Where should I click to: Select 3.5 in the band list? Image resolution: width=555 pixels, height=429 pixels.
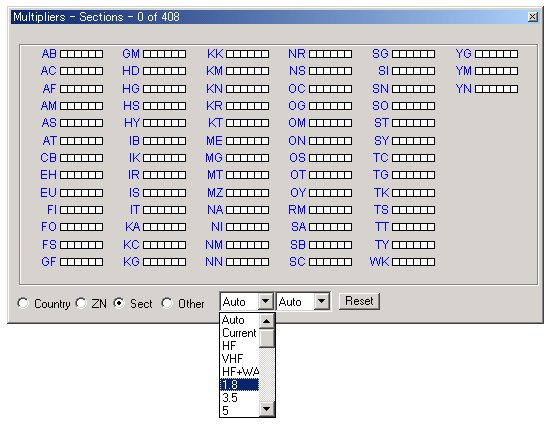click(x=240, y=398)
